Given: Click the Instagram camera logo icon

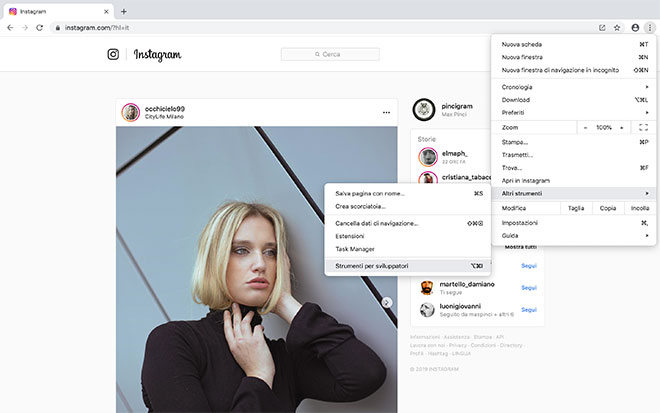Looking at the screenshot, I should click(x=113, y=54).
